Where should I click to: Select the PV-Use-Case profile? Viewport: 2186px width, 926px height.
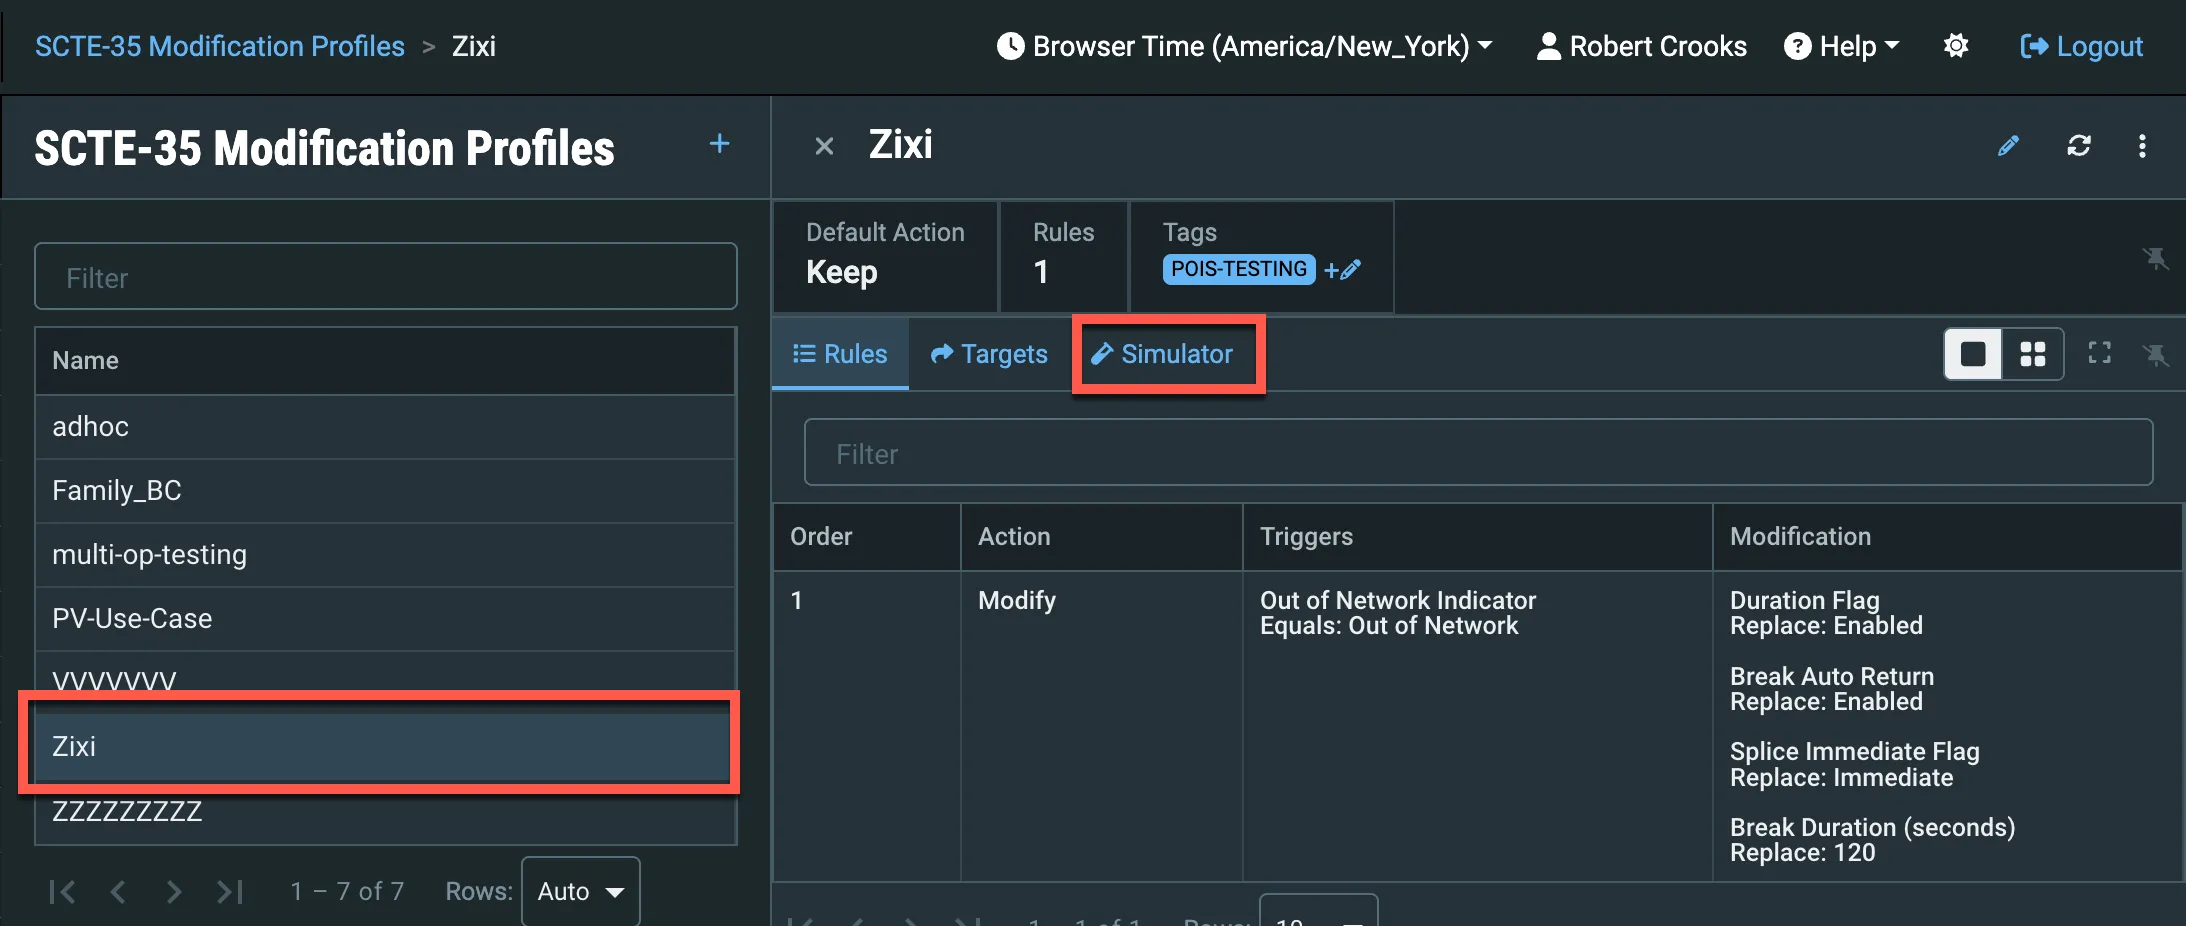tap(386, 619)
